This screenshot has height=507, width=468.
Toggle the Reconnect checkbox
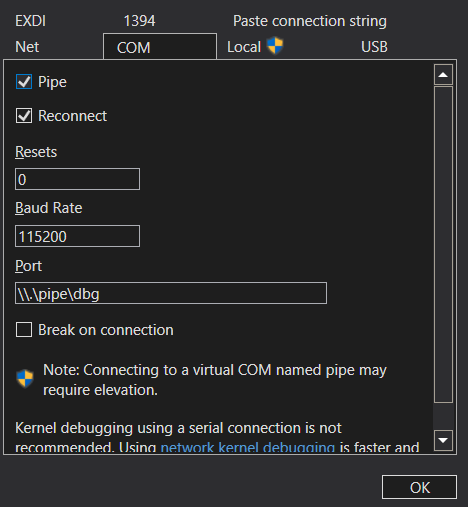24,116
